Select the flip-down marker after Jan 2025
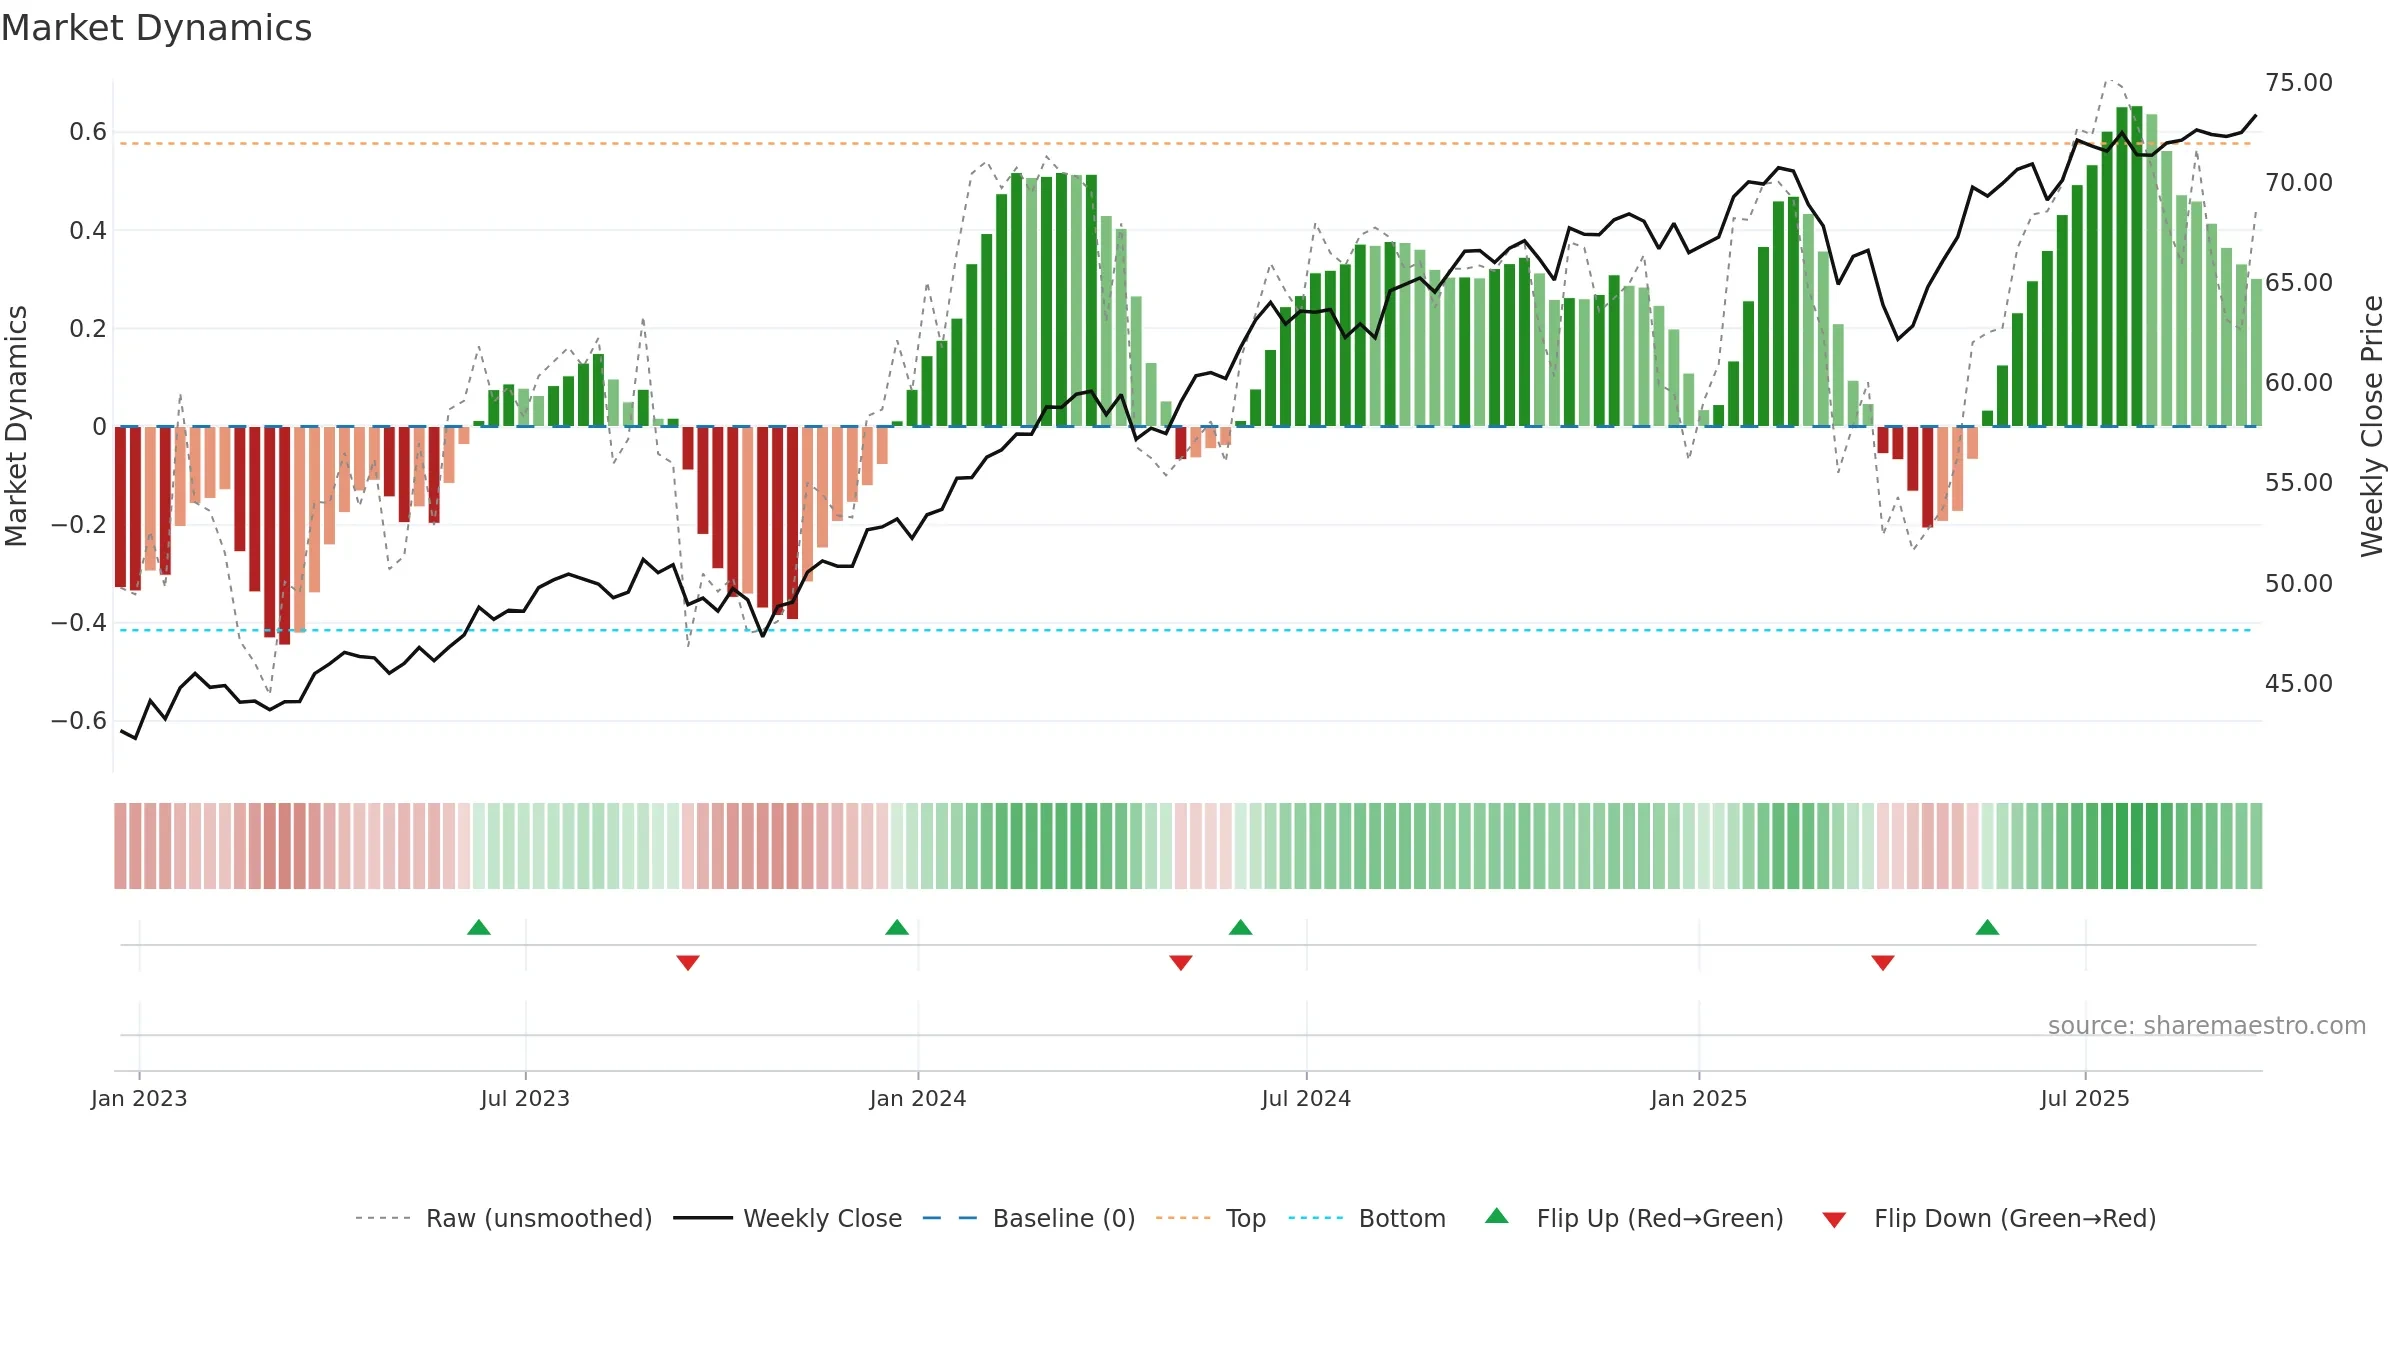The image size is (2400, 1350). pyautogui.click(x=1883, y=962)
